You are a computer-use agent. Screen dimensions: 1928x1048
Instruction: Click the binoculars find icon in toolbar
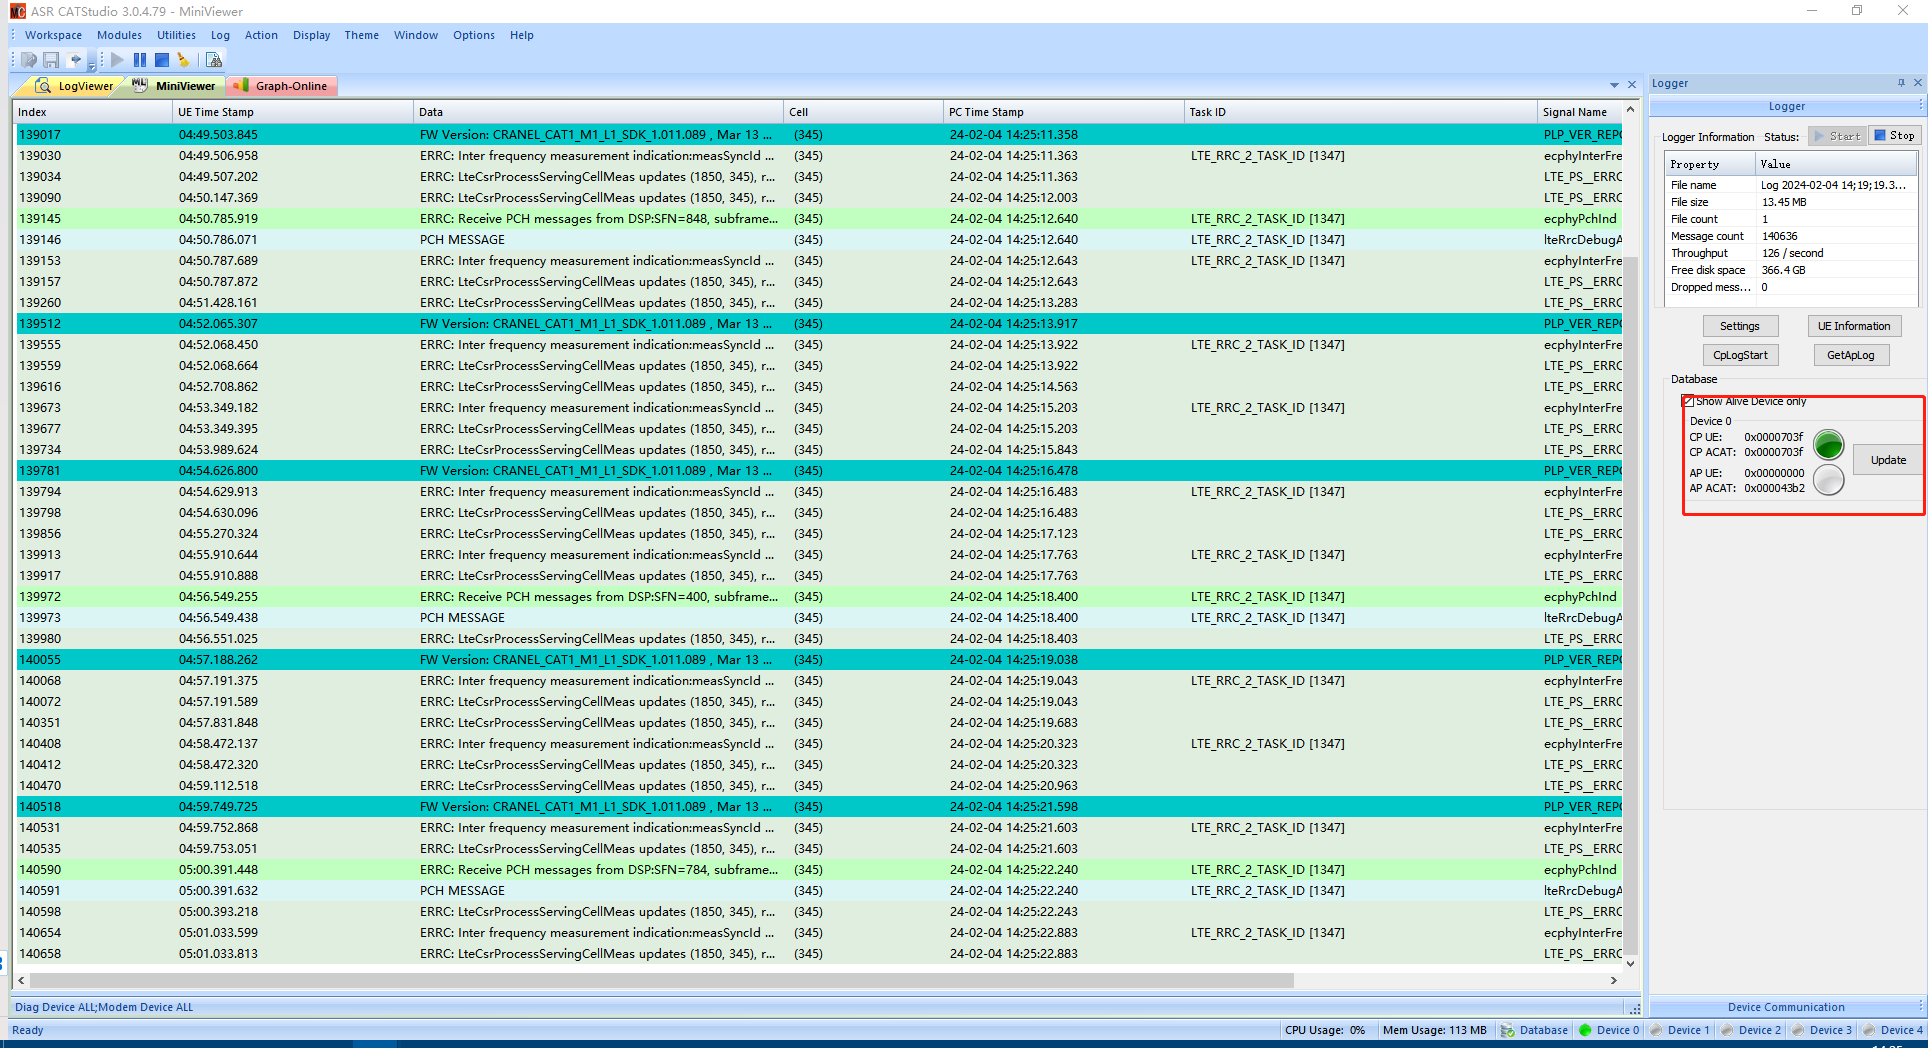(x=213, y=60)
